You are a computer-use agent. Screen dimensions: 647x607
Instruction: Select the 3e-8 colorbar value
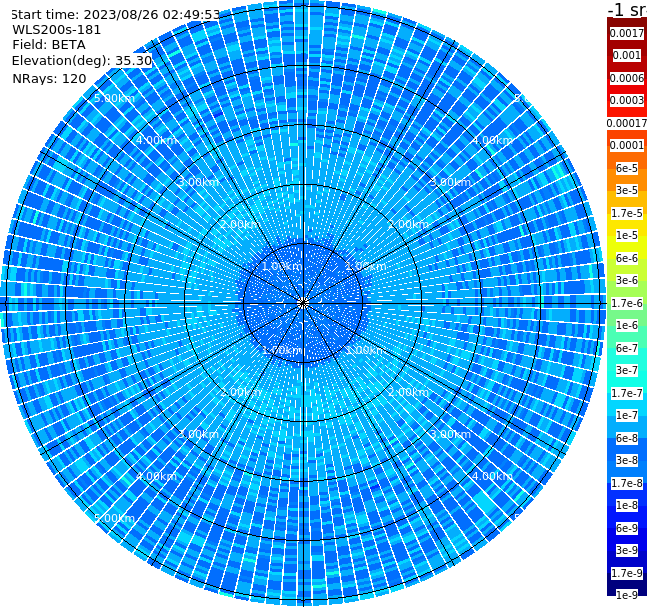pos(627,460)
